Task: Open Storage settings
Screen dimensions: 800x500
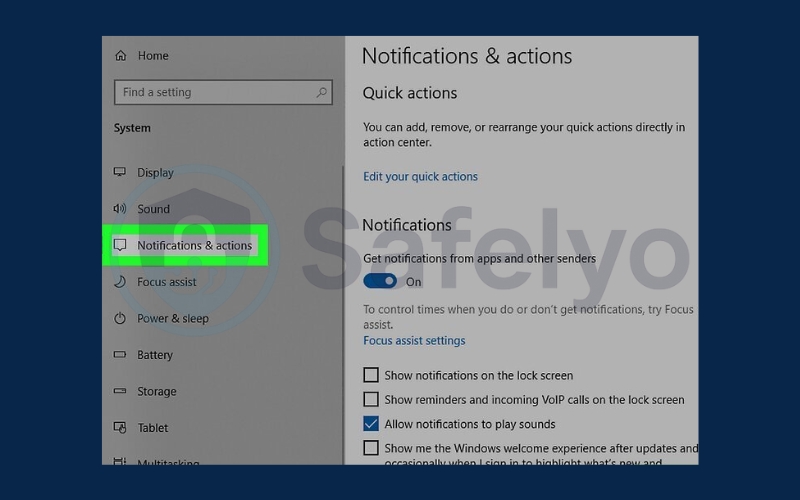Action: [157, 391]
